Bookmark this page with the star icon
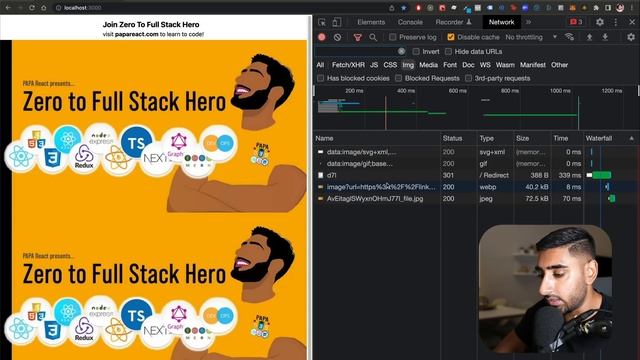The width and height of the screenshot is (640, 360). point(404,8)
